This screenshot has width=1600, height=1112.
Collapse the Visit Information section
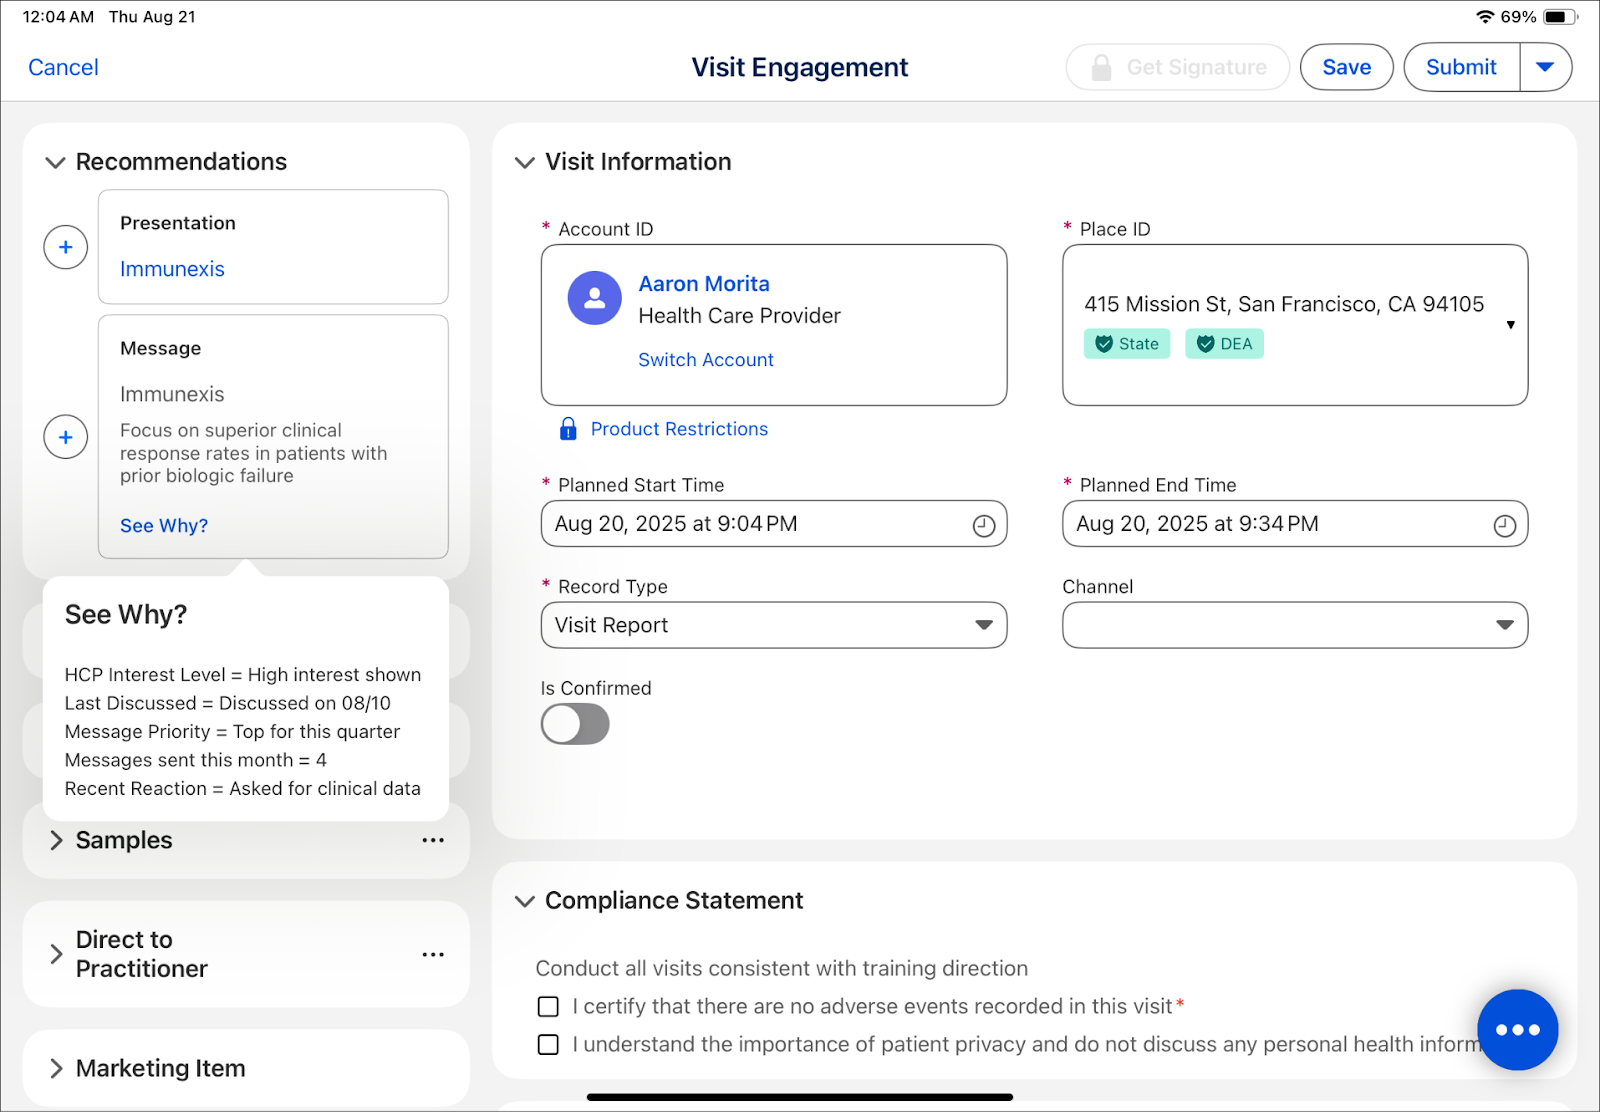click(x=525, y=162)
